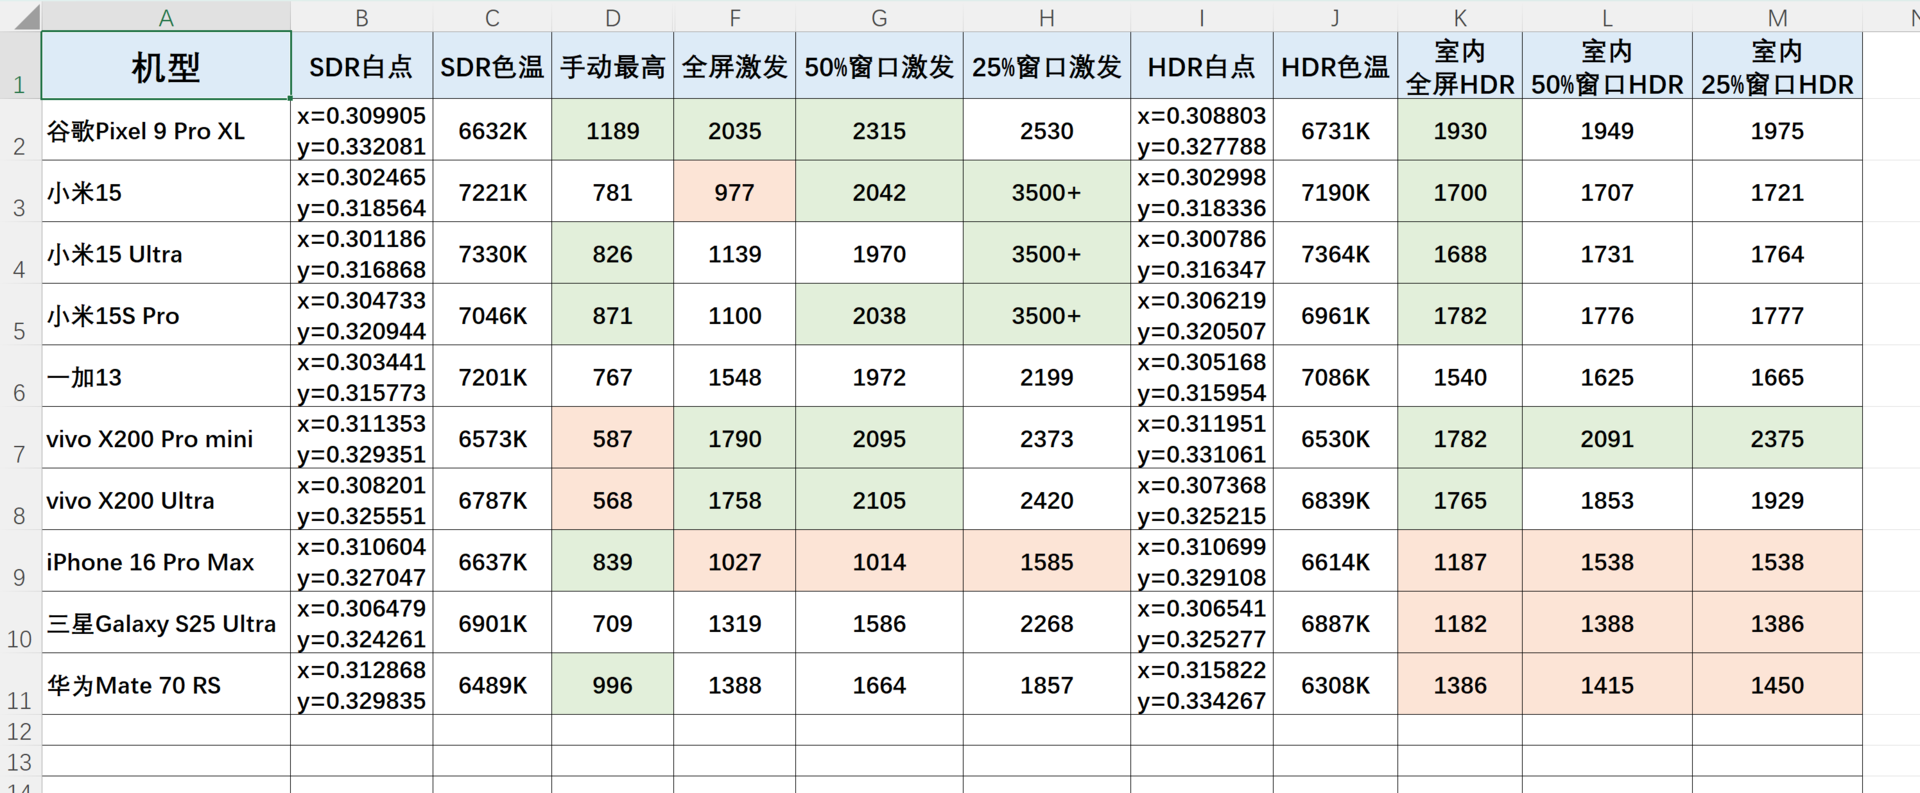The width and height of the screenshot is (1920, 793).
Task: Select row 2 via its row number
Action: click(x=20, y=130)
